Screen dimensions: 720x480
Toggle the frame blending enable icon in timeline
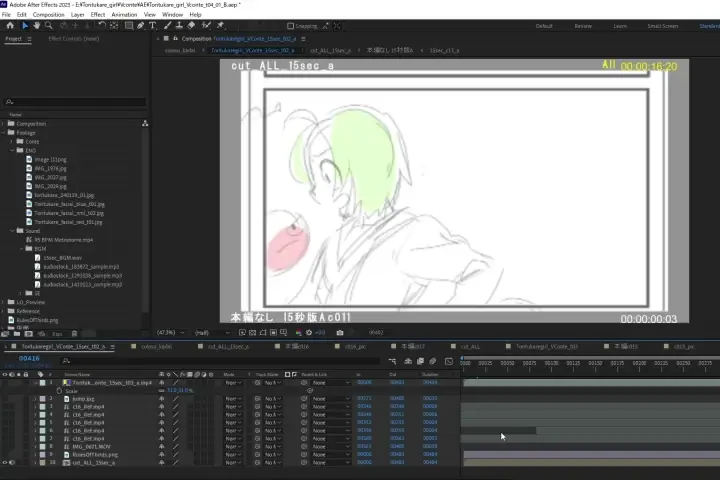(420, 361)
